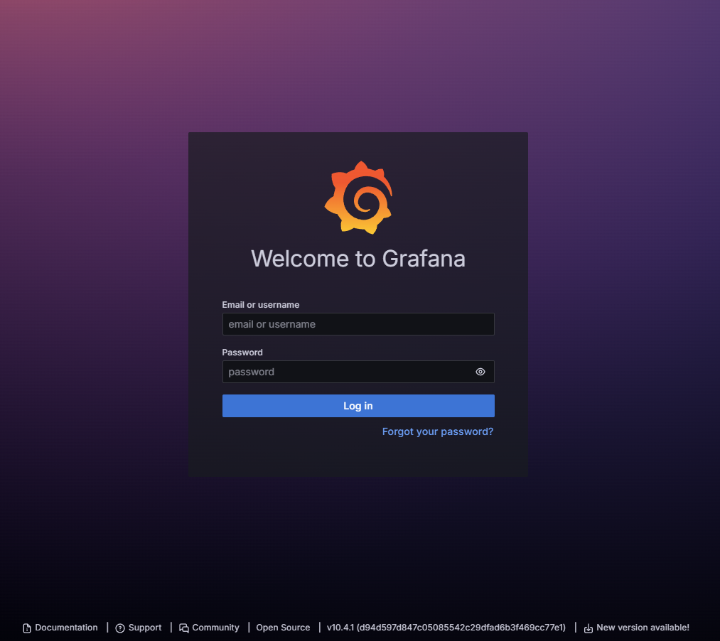Open the Forgot your password link
Image resolution: width=720 pixels, height=641 pixels.
438,432
